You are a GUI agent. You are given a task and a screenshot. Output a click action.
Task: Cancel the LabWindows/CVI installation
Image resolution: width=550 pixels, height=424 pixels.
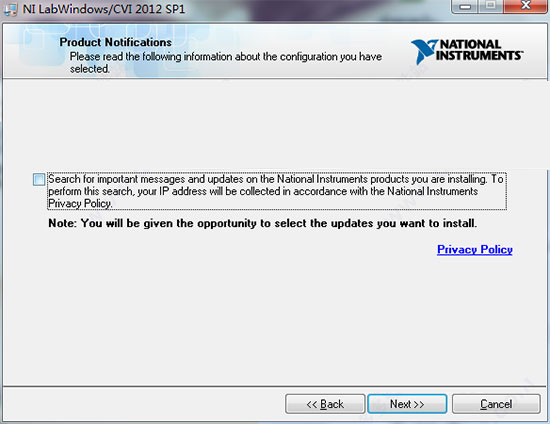pos(496,404)
